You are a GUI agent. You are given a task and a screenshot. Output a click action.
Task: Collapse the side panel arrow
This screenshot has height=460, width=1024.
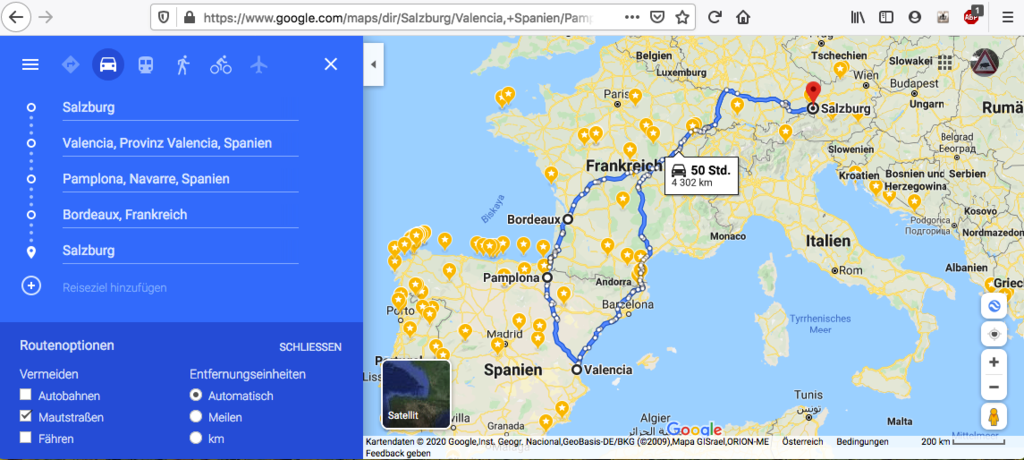pyautogui.click(x=374, y=64)
